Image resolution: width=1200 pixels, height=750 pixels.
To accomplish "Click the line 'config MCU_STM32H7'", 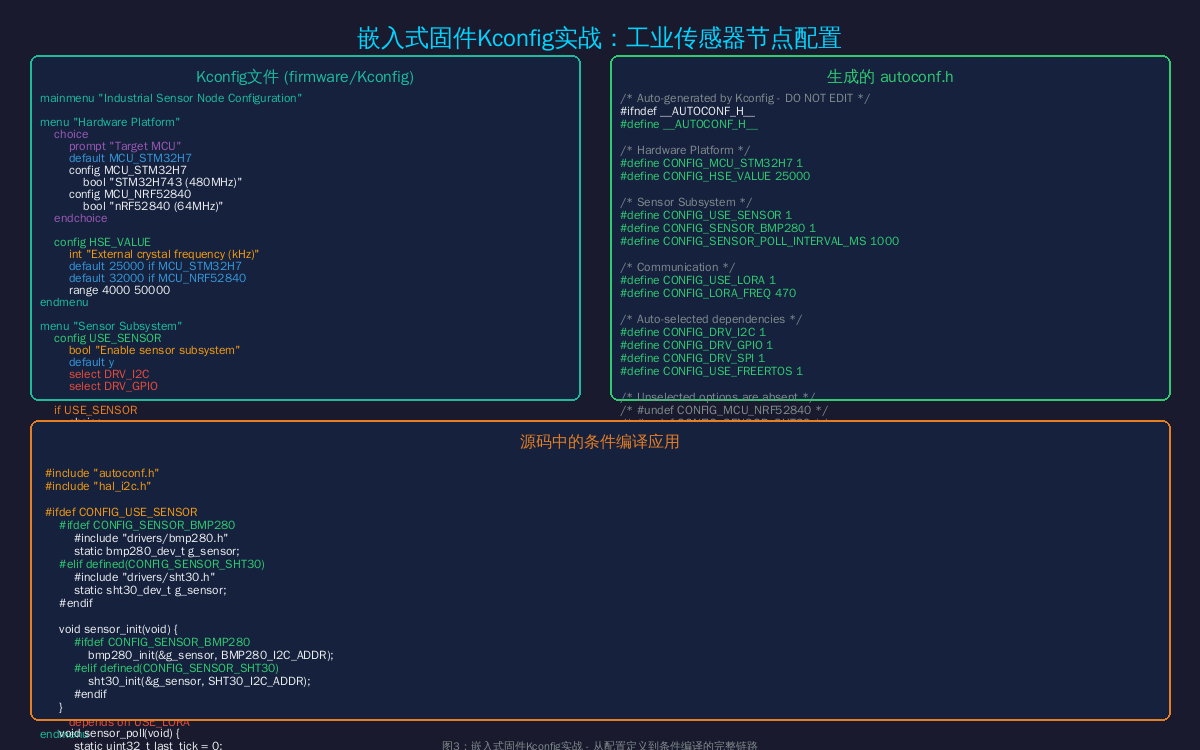I will 128,170.
